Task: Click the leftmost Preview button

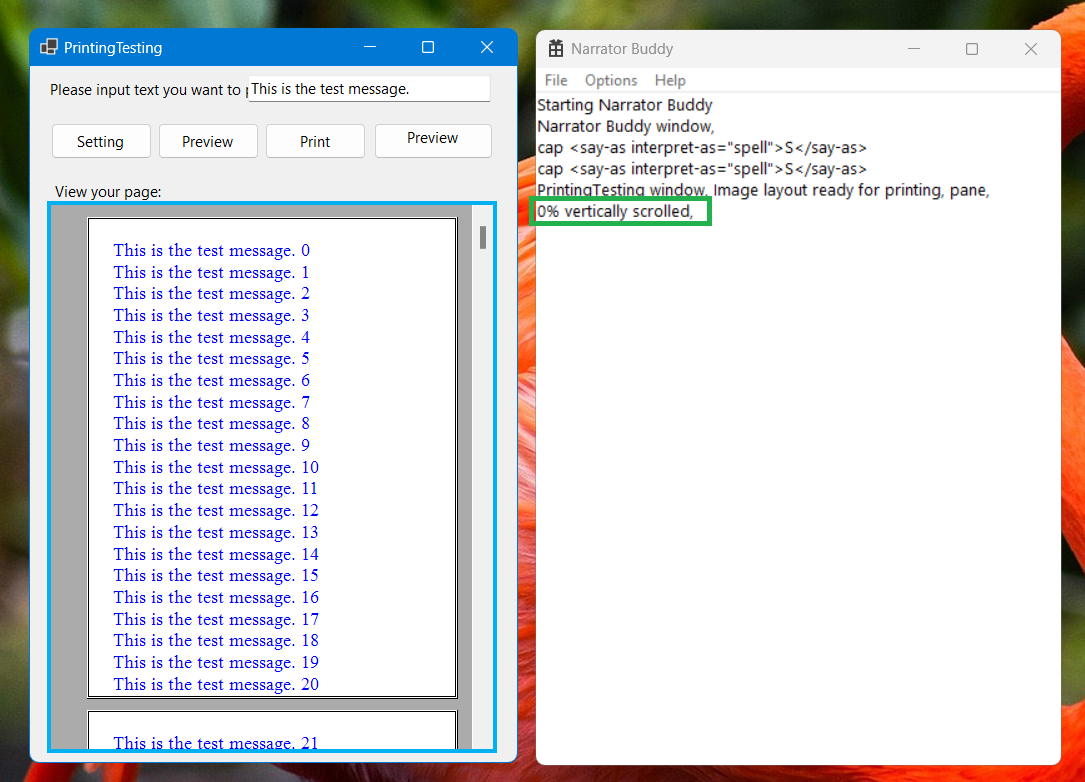Action: pyautogui.click(x=208, y=141)
